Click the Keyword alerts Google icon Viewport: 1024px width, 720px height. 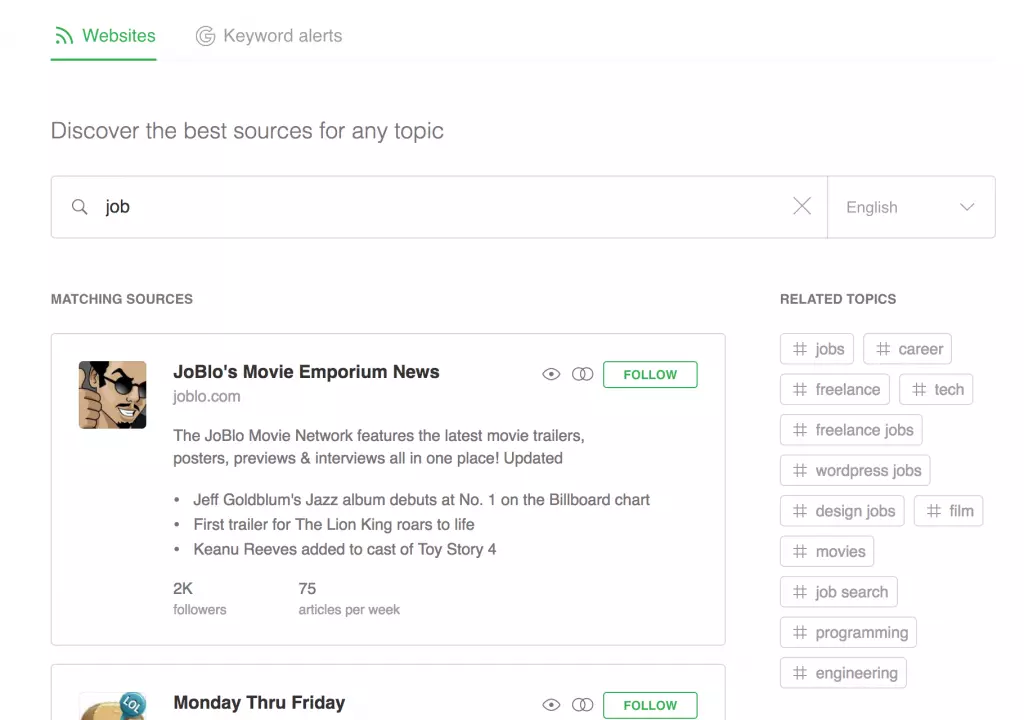205,36
